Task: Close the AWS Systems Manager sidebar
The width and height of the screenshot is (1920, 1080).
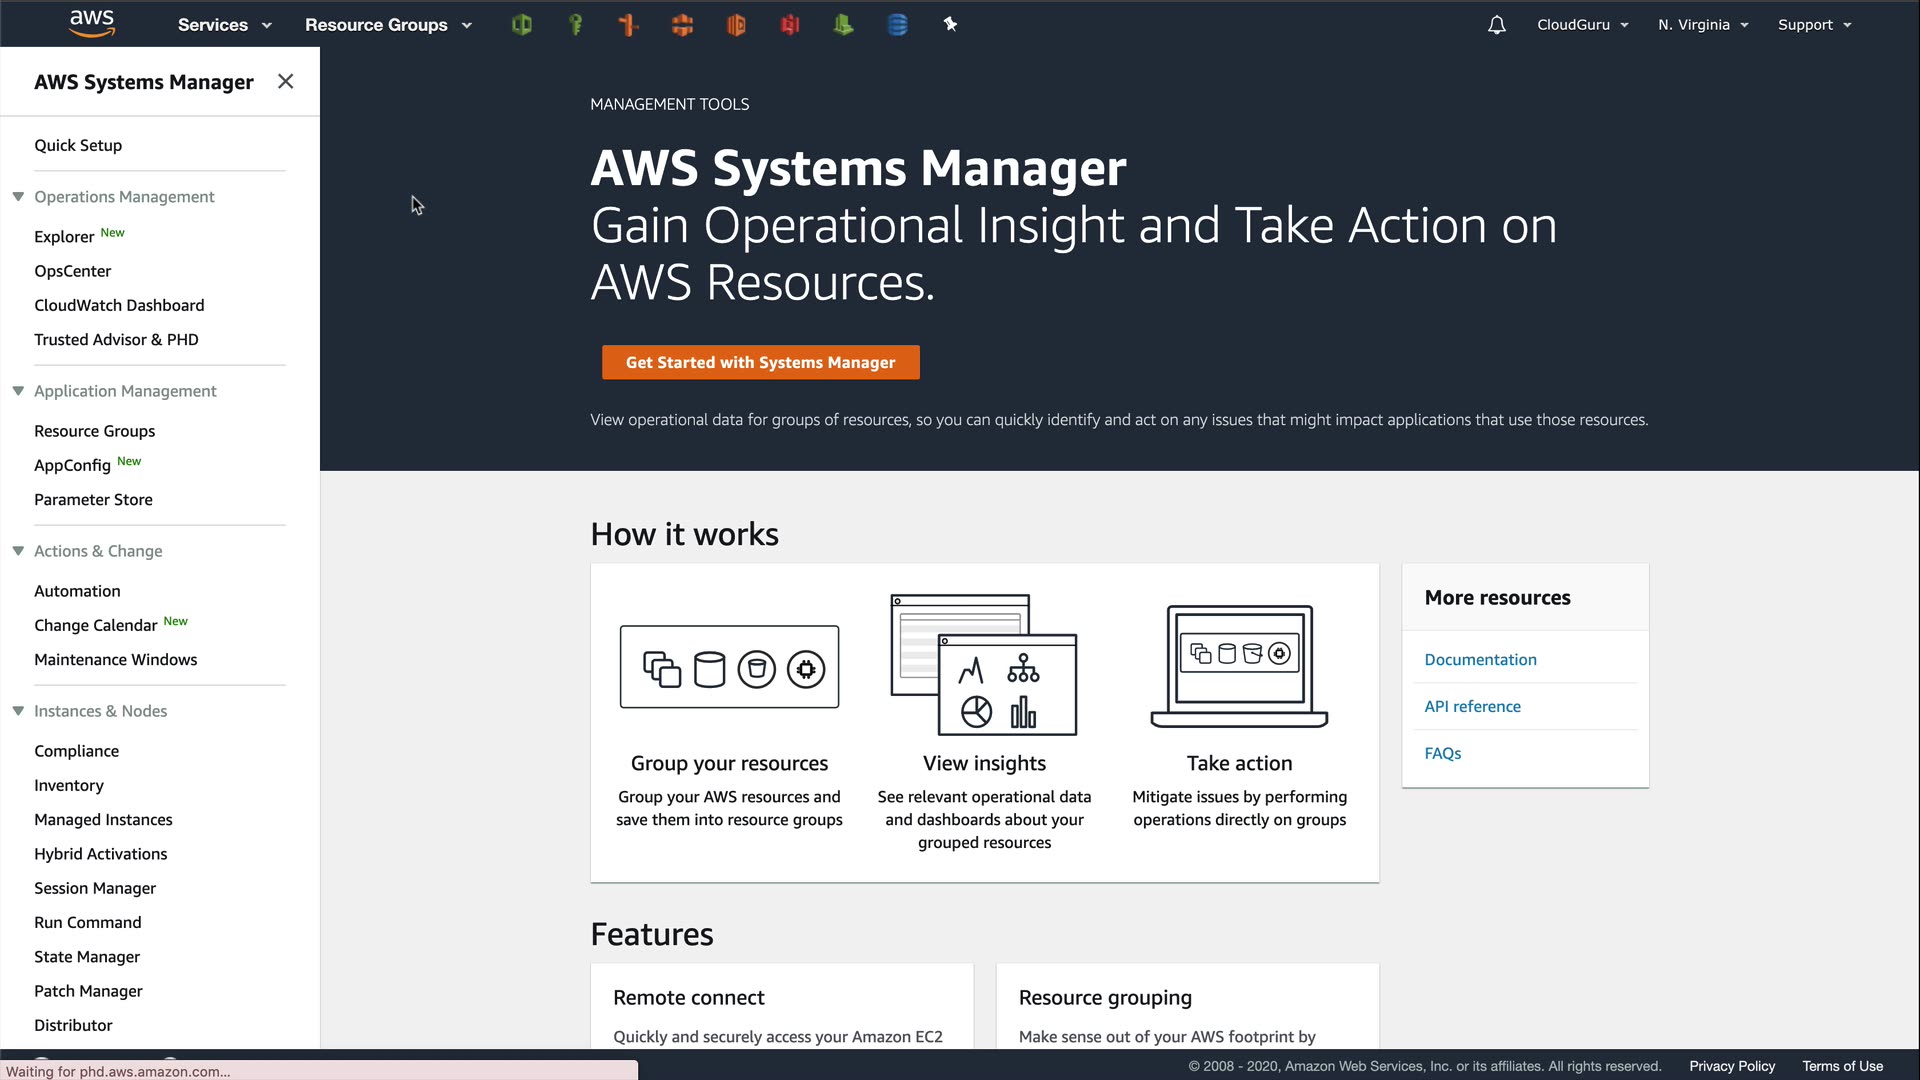Action: pos(285,82)
